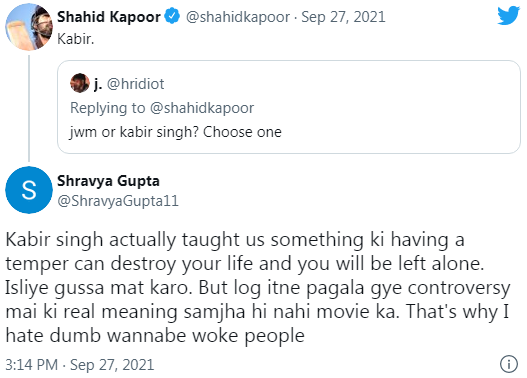Open the @hridiot handle link
This screenshot has width=527, height=378.
pos(135,84)
